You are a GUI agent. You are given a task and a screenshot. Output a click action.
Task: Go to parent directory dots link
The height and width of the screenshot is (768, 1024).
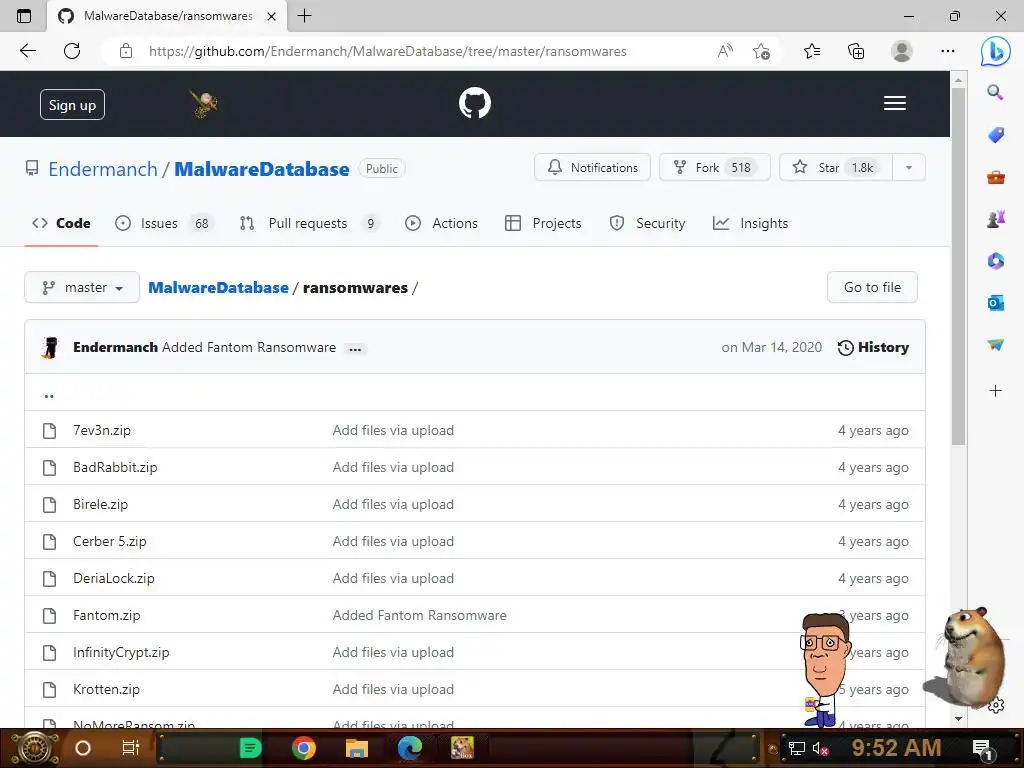coord(49,396)
